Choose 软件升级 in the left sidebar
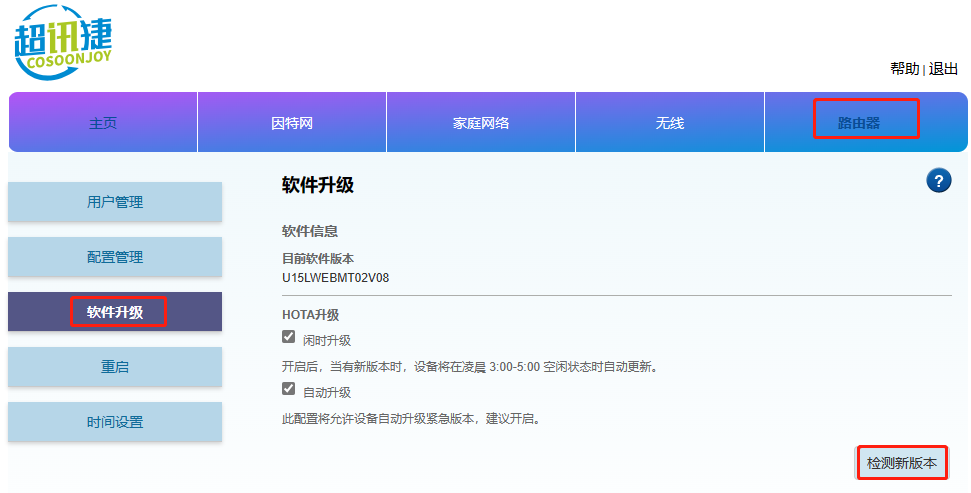 point(115,312)
